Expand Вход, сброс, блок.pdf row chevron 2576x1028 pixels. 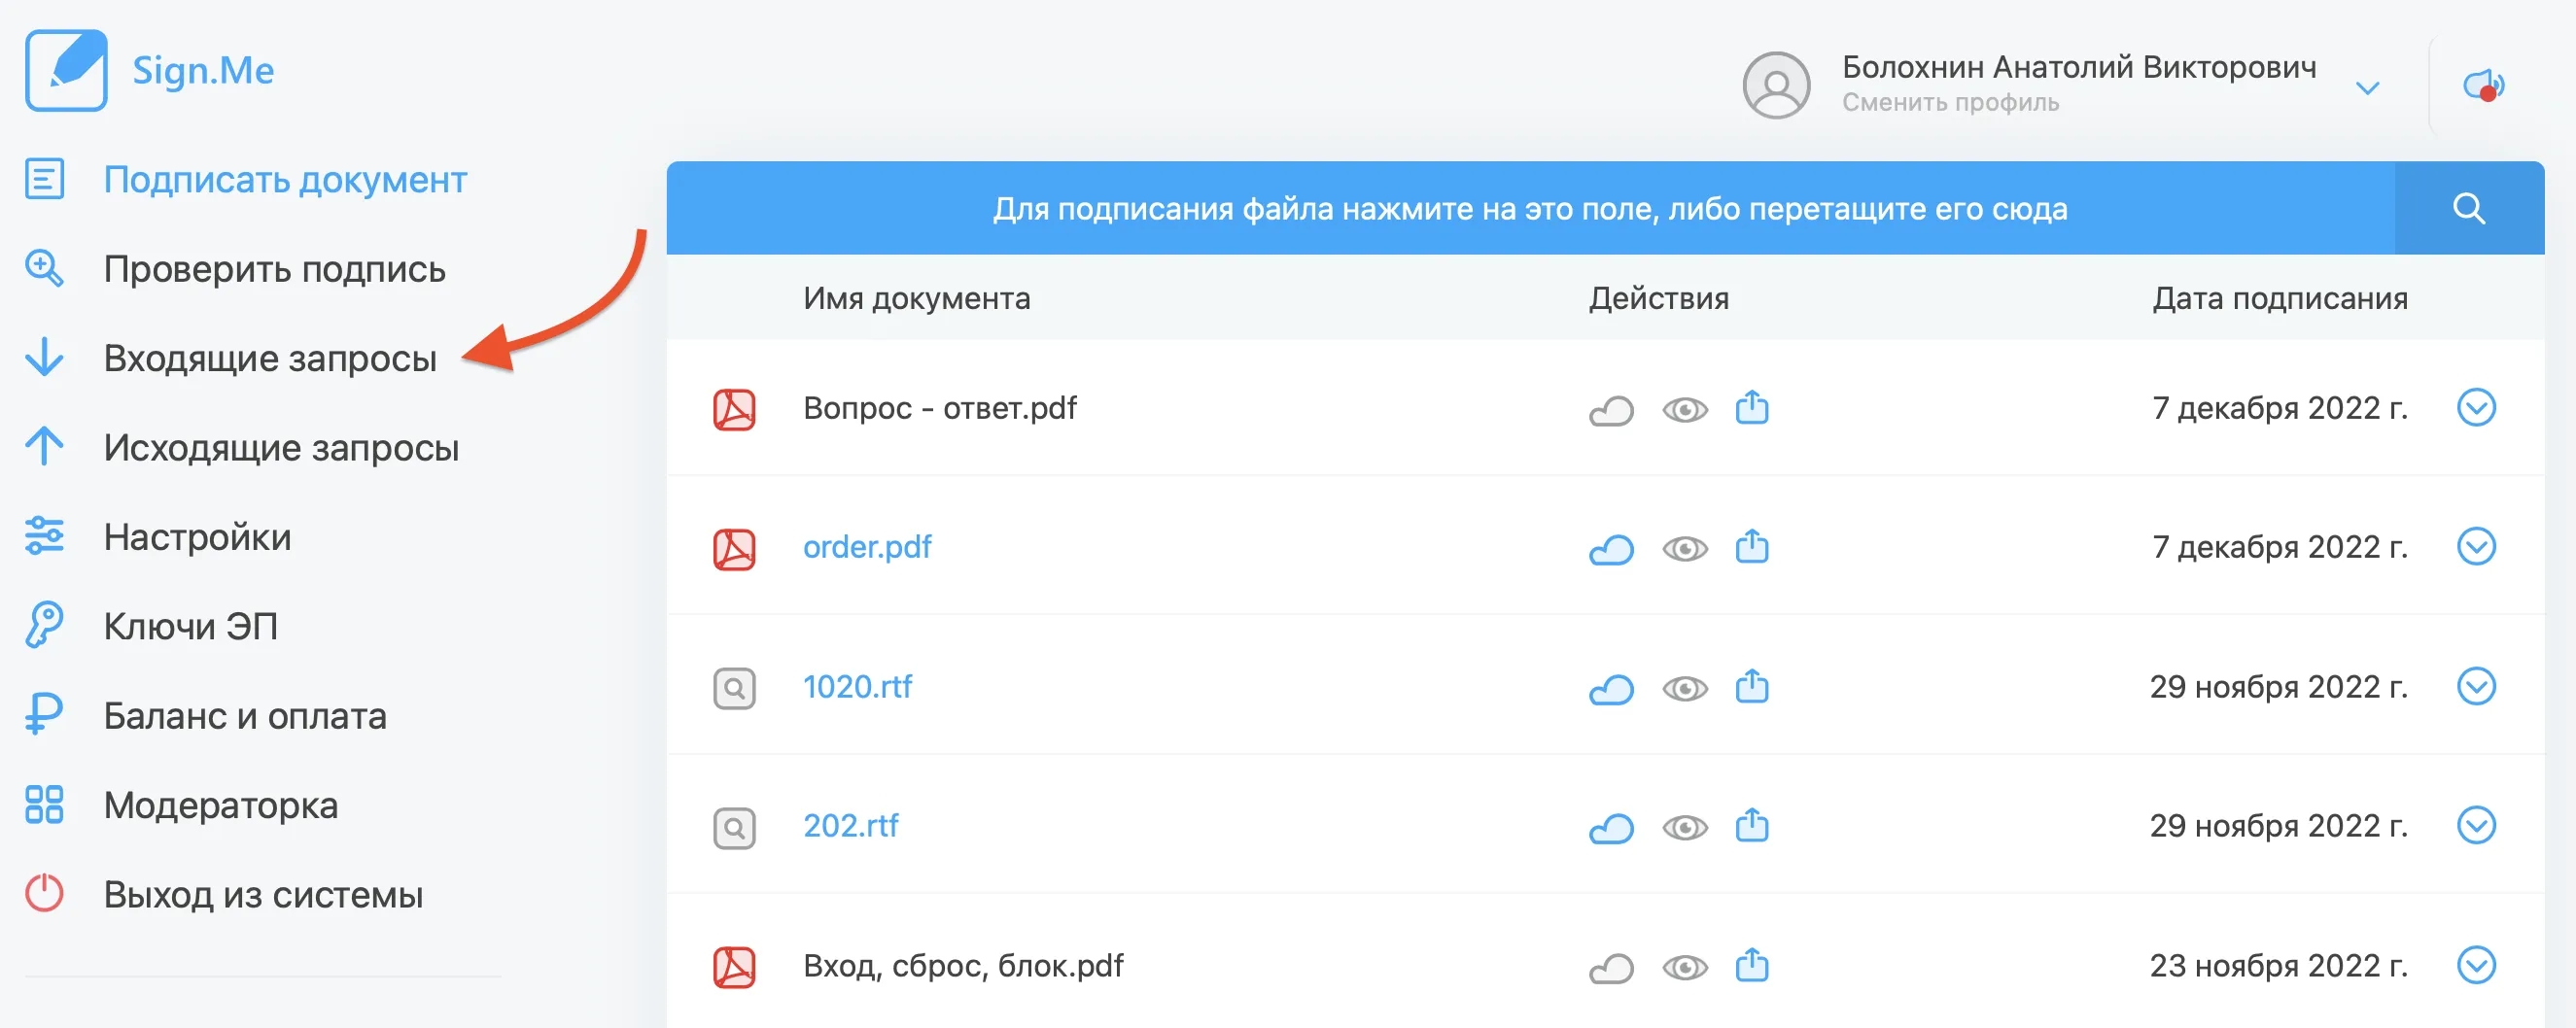click(2476, 966)
